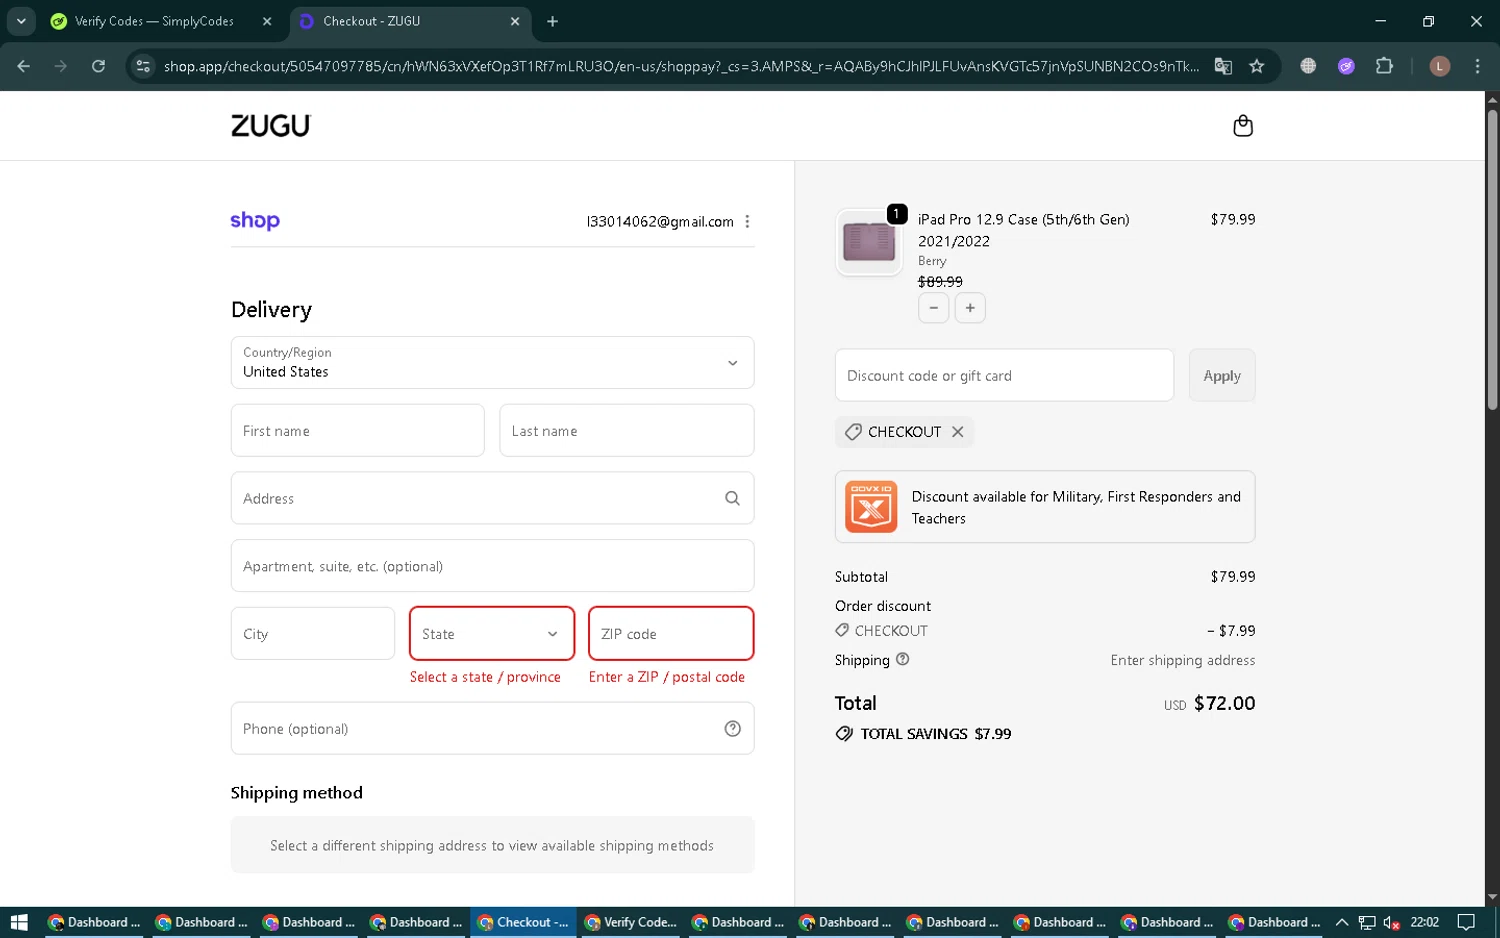Screen dimensions: 1500x938
Task: Click the ZIP code field
Action: coord(671,634)
